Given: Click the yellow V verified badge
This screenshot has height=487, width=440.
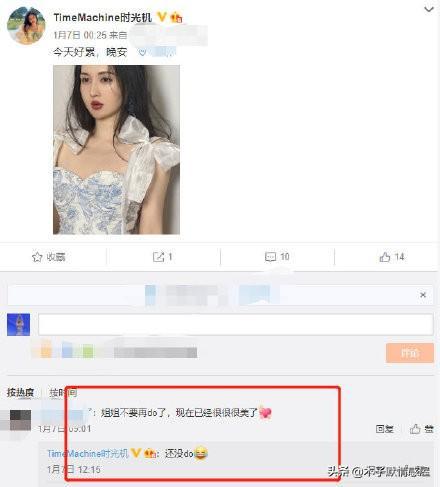Looking at the screenshot, I should pos(162,17).
